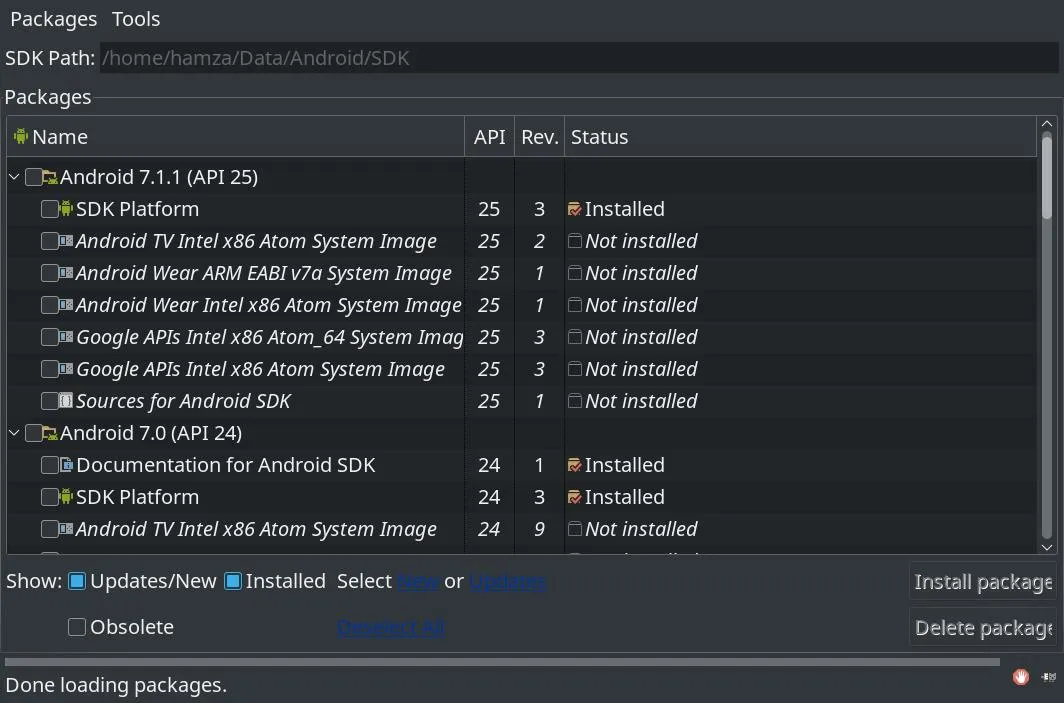The height and width of the screenshot is (703, 1064).
Task: Click the Android TV API 25 system image icon
Action: 67,241
